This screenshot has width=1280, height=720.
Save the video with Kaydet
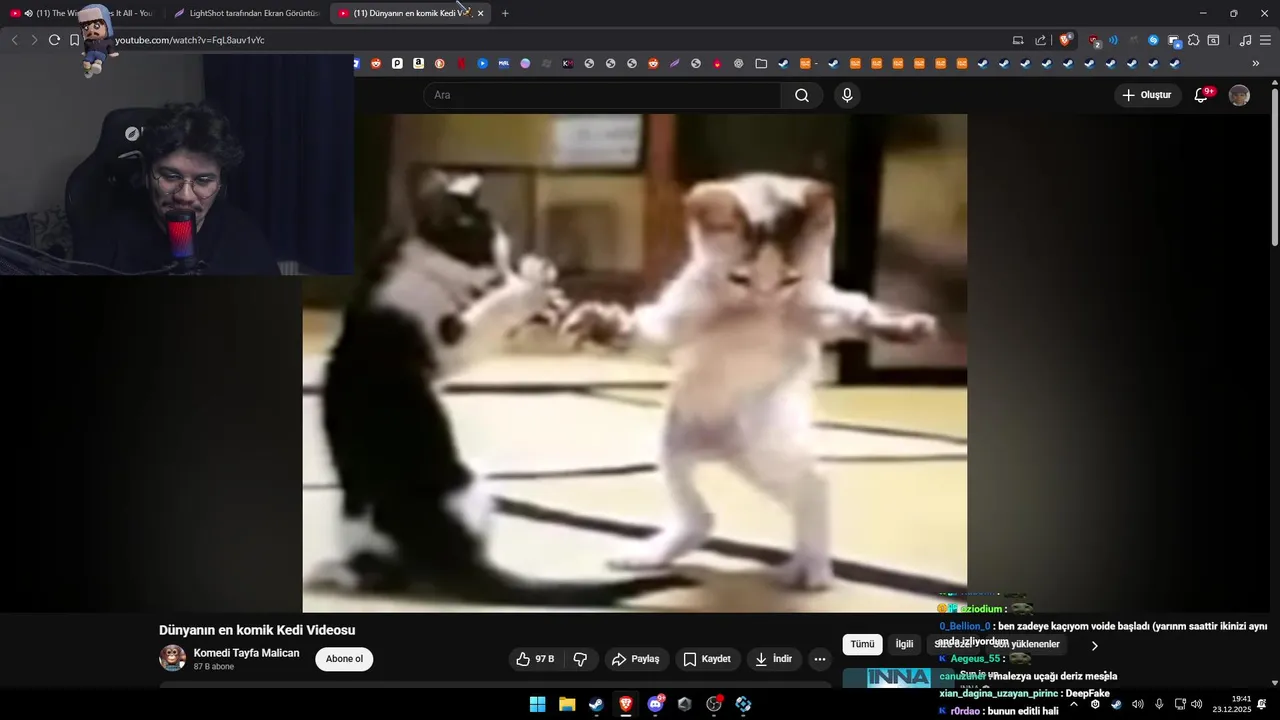pos(707,659)
